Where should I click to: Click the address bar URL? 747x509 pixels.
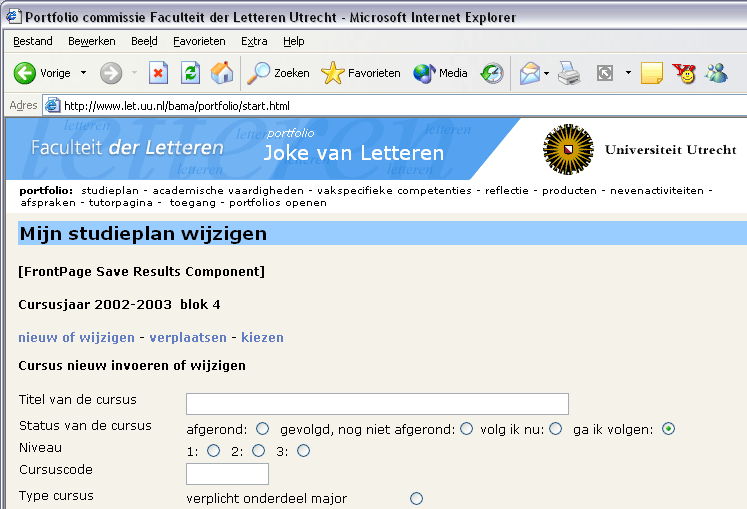[x=177, y=106]
